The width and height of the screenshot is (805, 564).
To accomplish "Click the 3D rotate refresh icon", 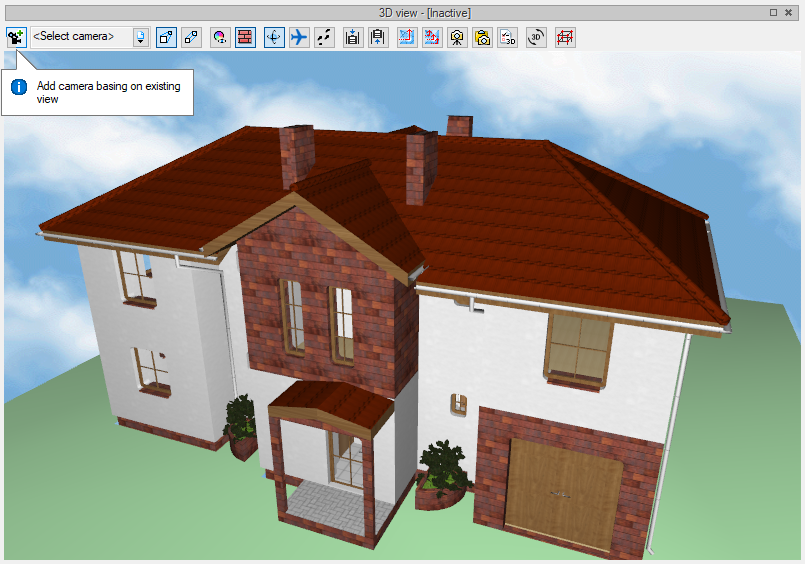I will point(536,37).
